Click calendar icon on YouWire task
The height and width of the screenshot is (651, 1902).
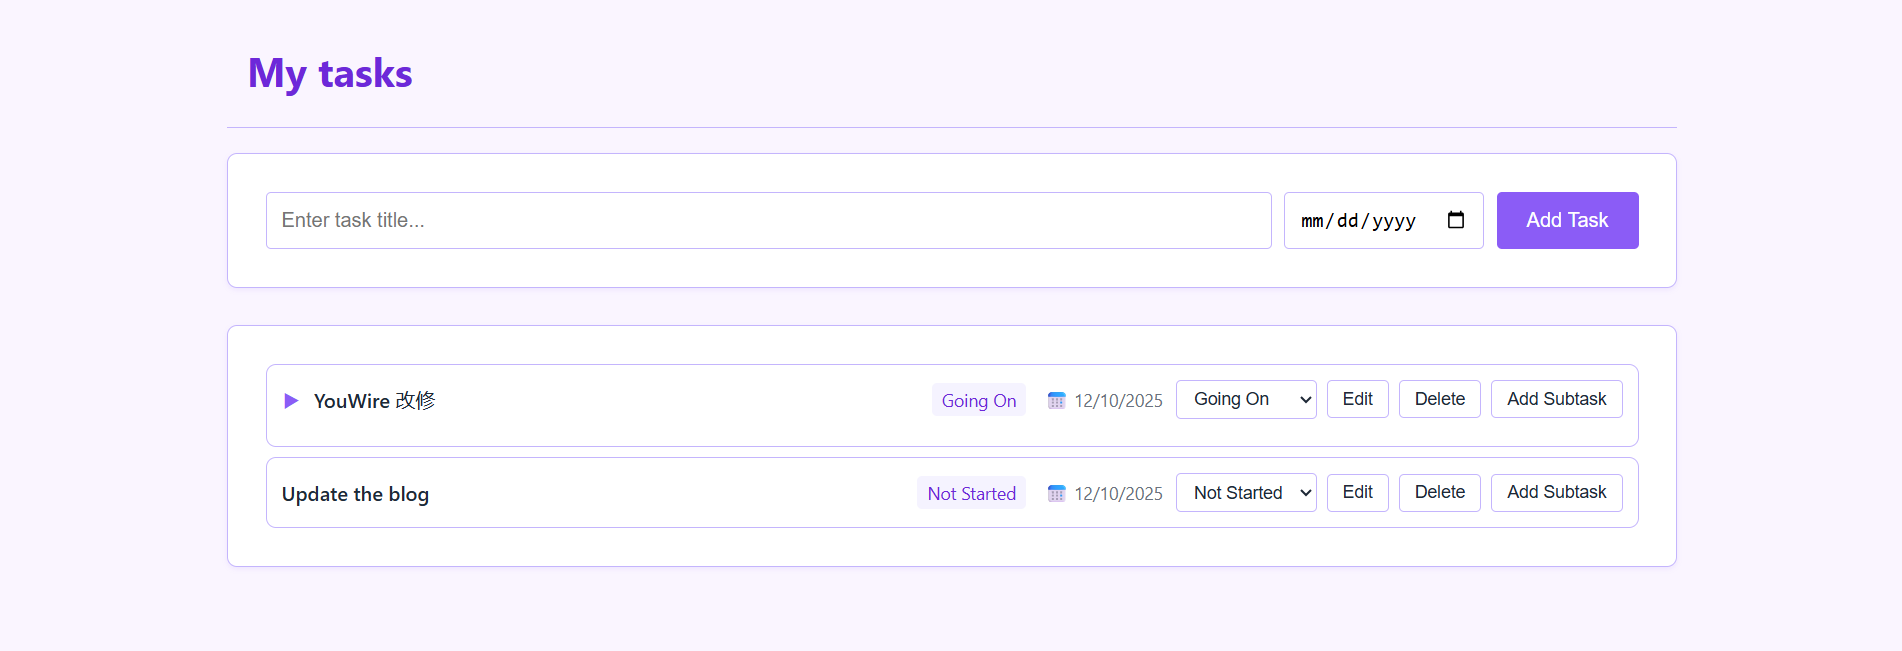(x=1056, y=401)
